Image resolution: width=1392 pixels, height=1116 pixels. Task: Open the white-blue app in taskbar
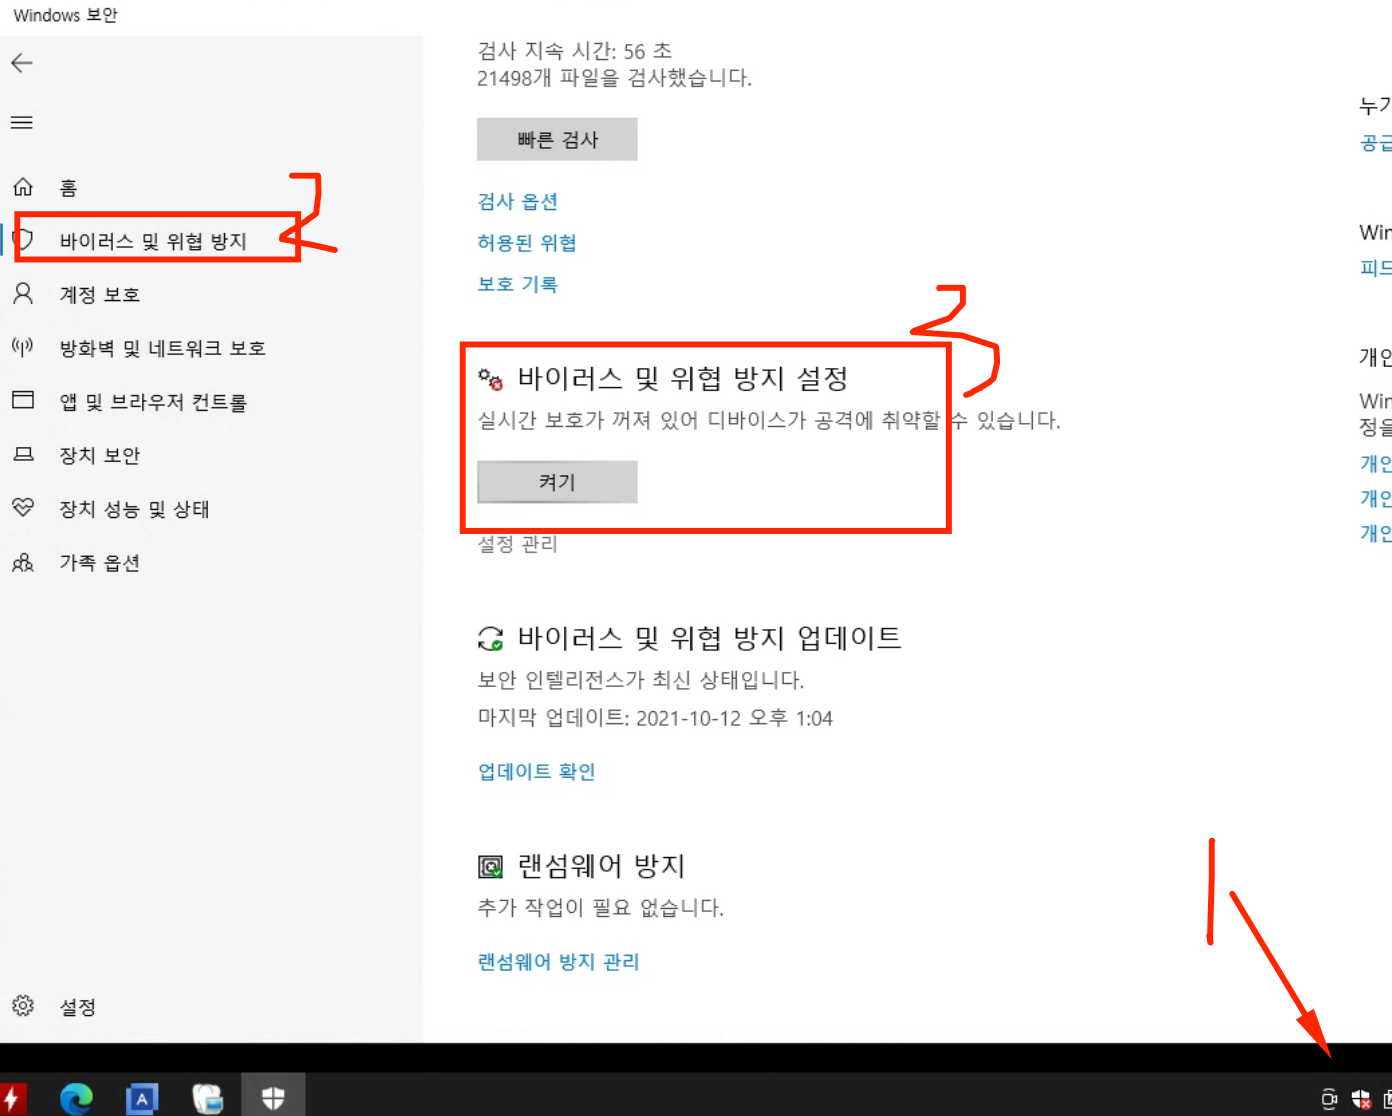(207, 1099)
